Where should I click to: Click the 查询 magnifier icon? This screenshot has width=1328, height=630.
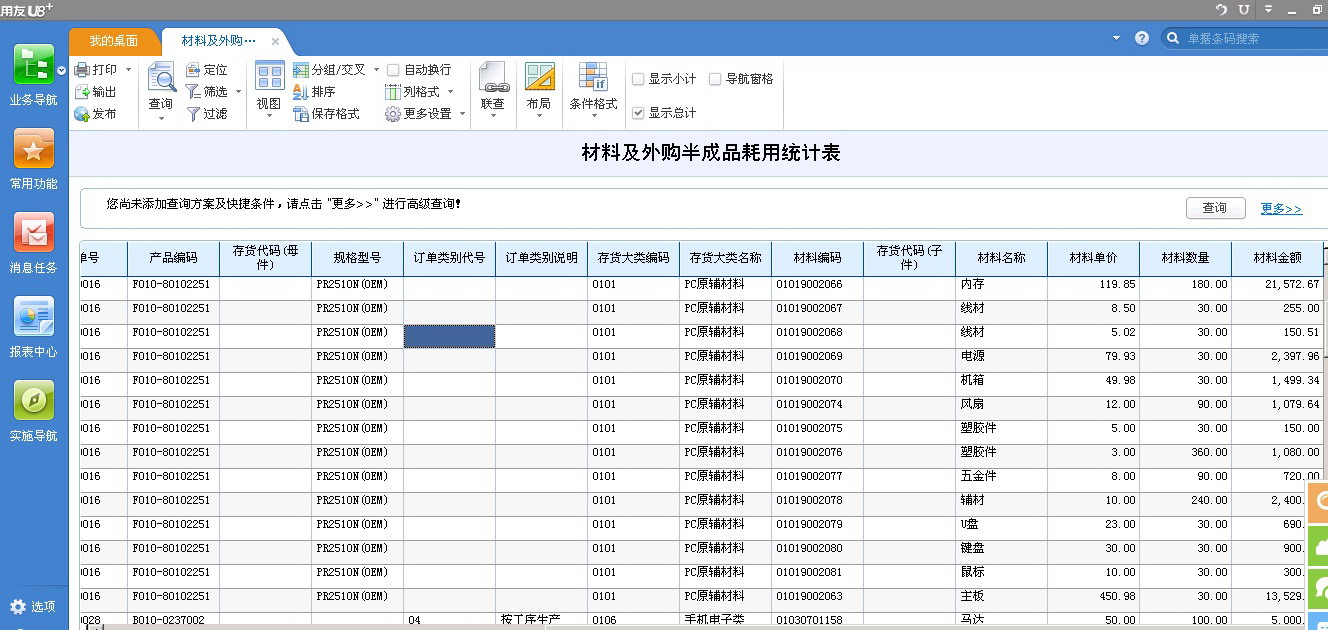(x=160, y=77)
